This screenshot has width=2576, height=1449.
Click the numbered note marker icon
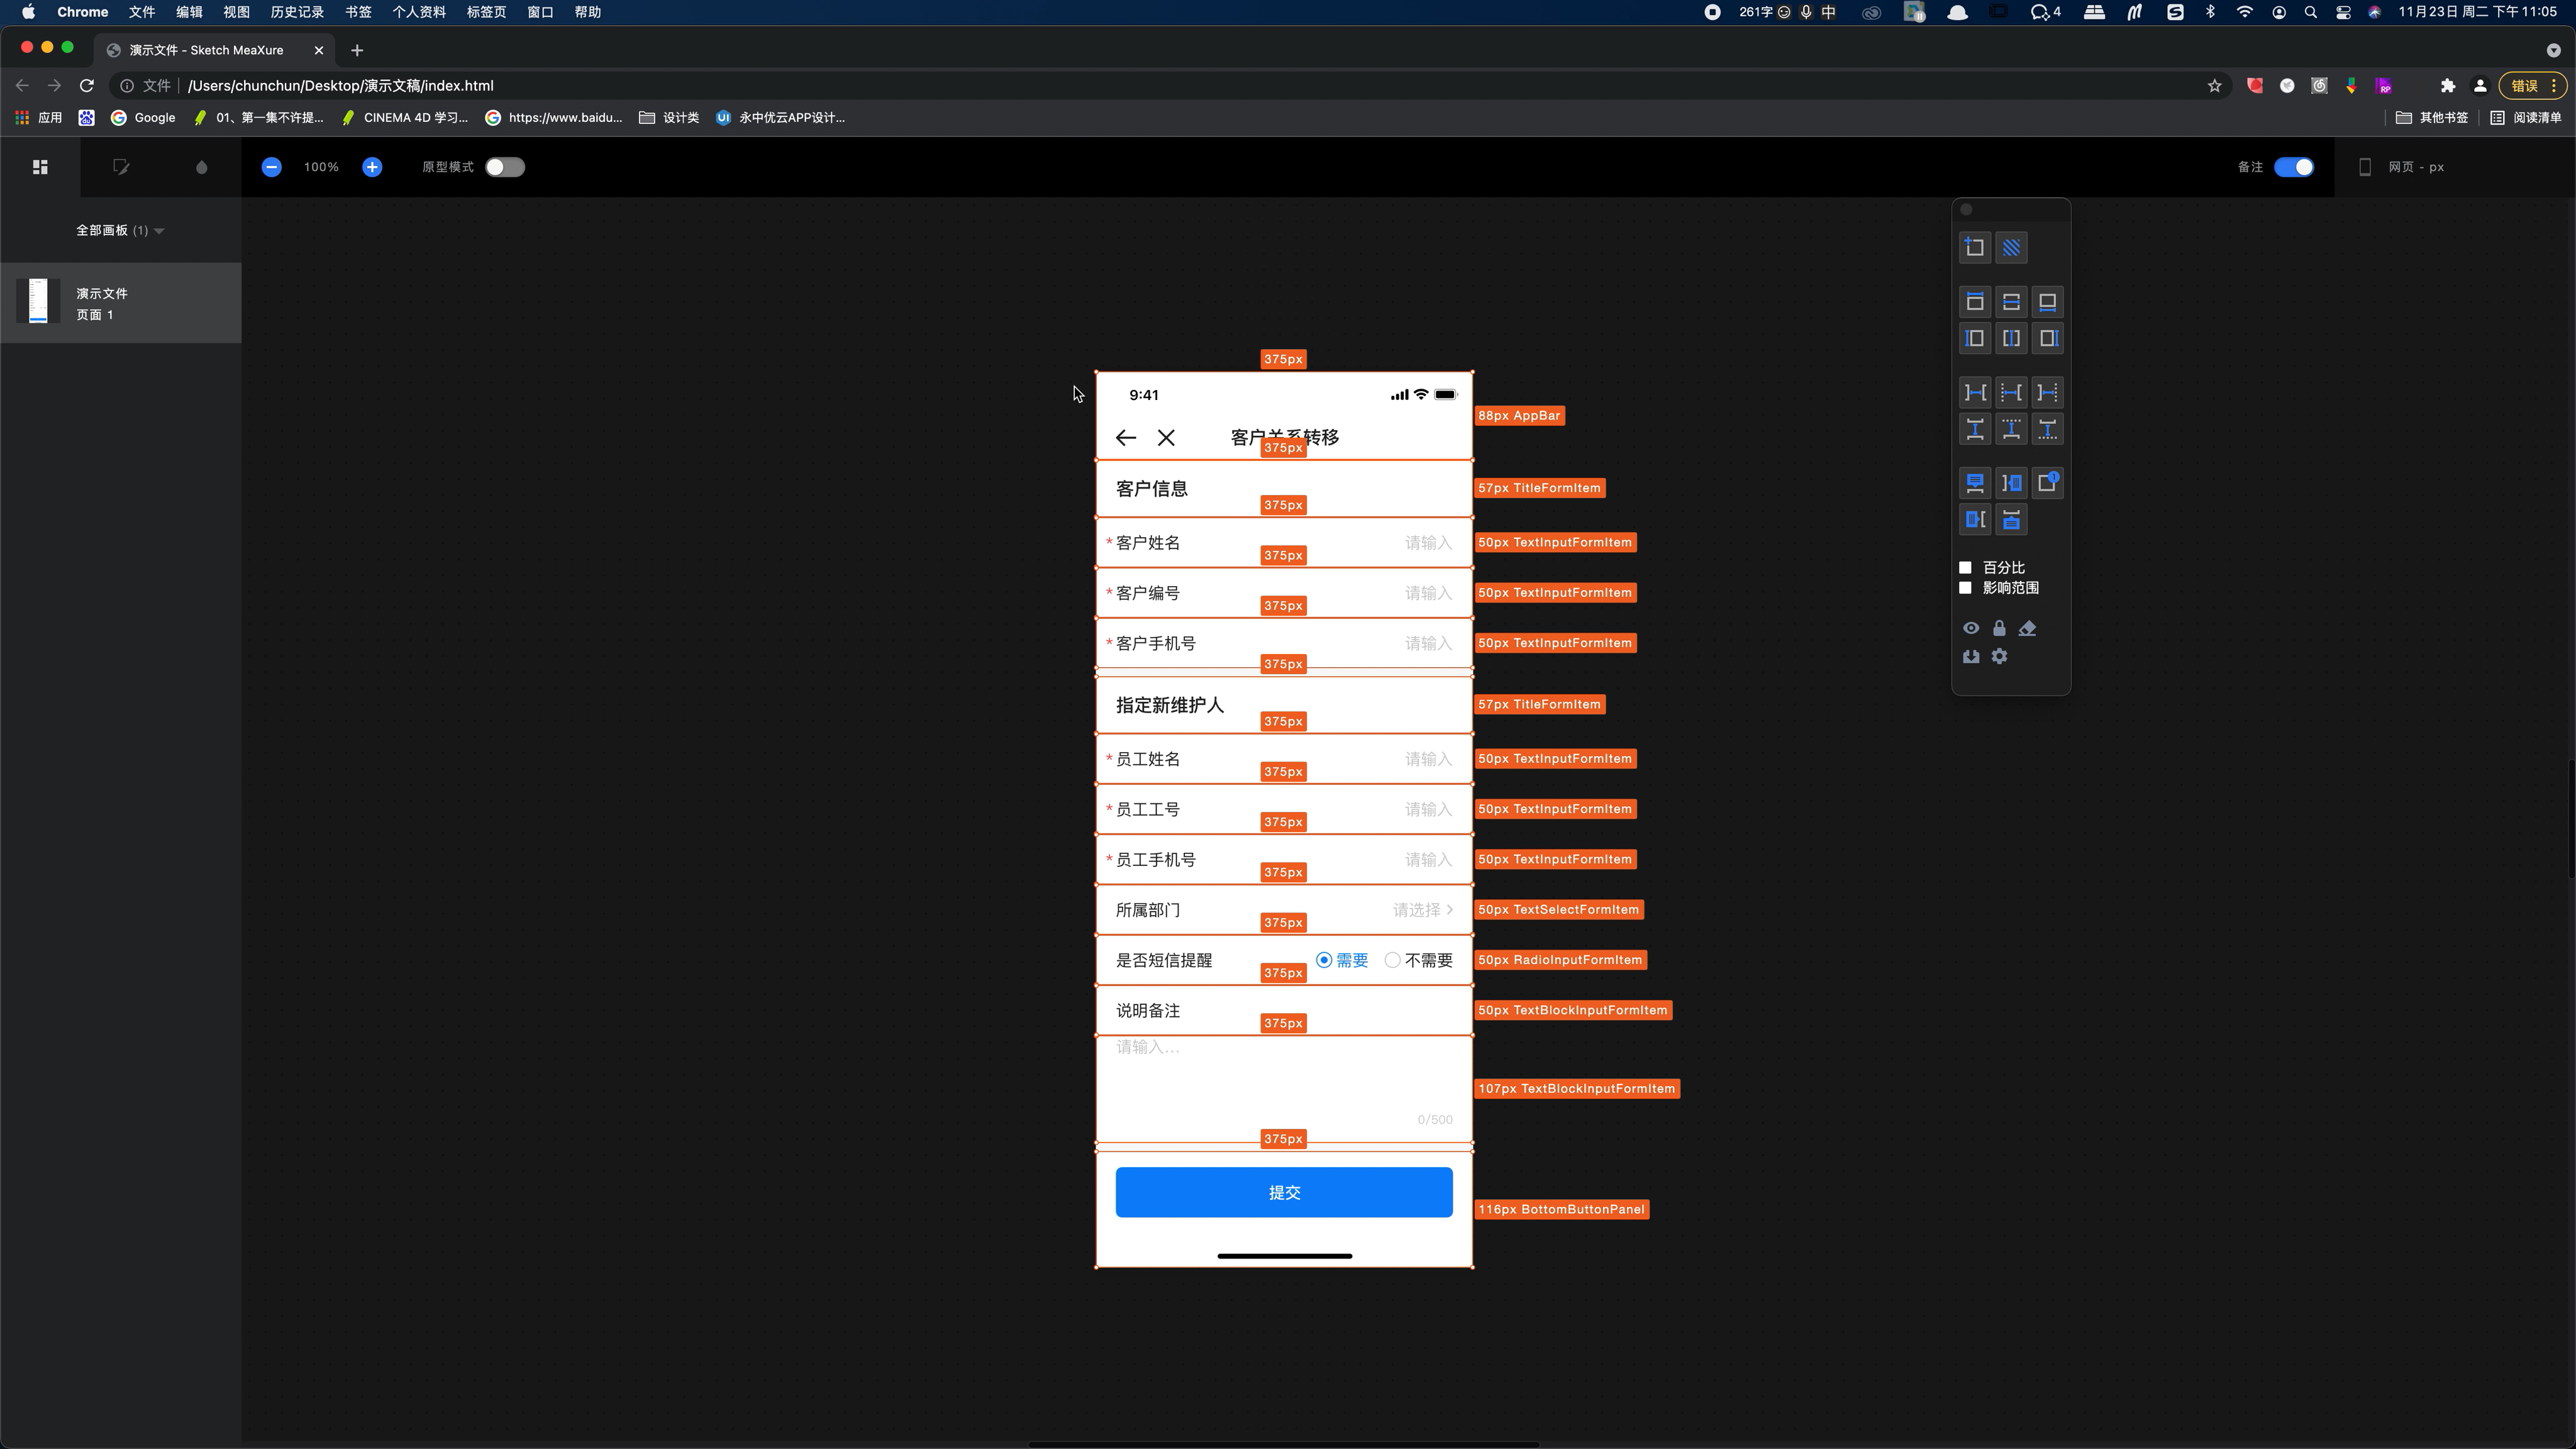point(2047,483)
